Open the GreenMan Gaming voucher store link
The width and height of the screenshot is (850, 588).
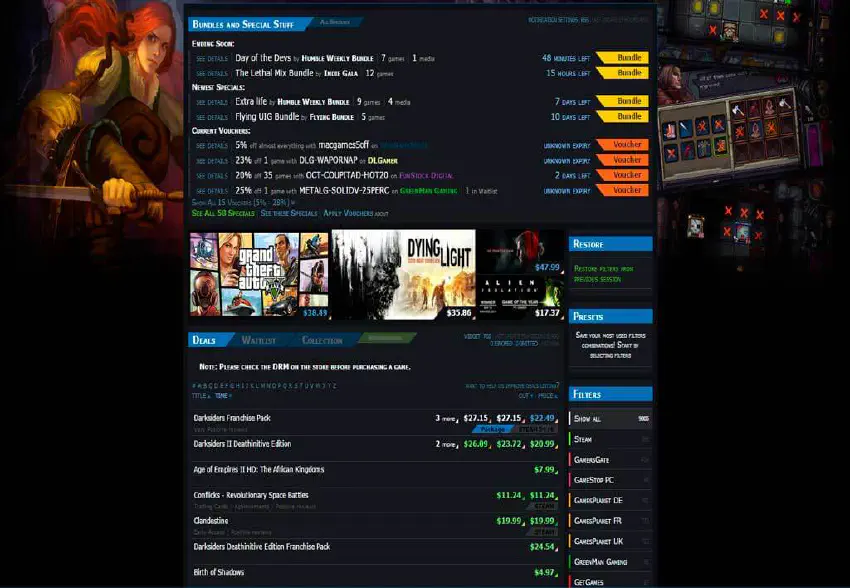(x=429, y=191)
